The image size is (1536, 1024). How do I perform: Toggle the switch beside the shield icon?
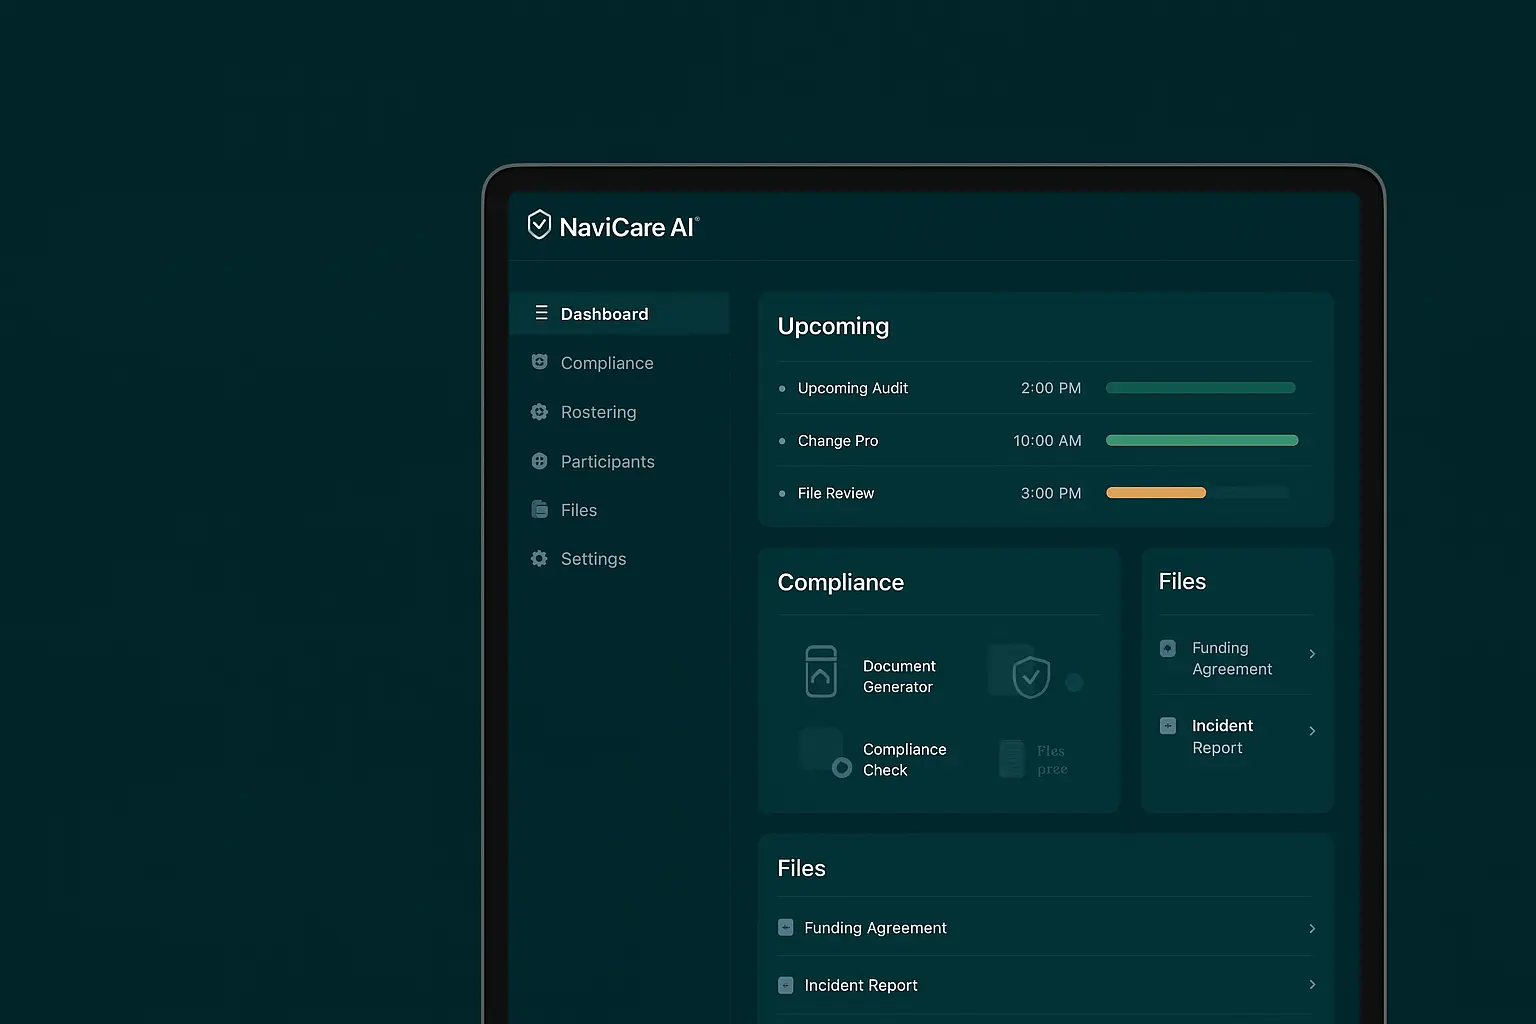click(x=1074, y=683)
